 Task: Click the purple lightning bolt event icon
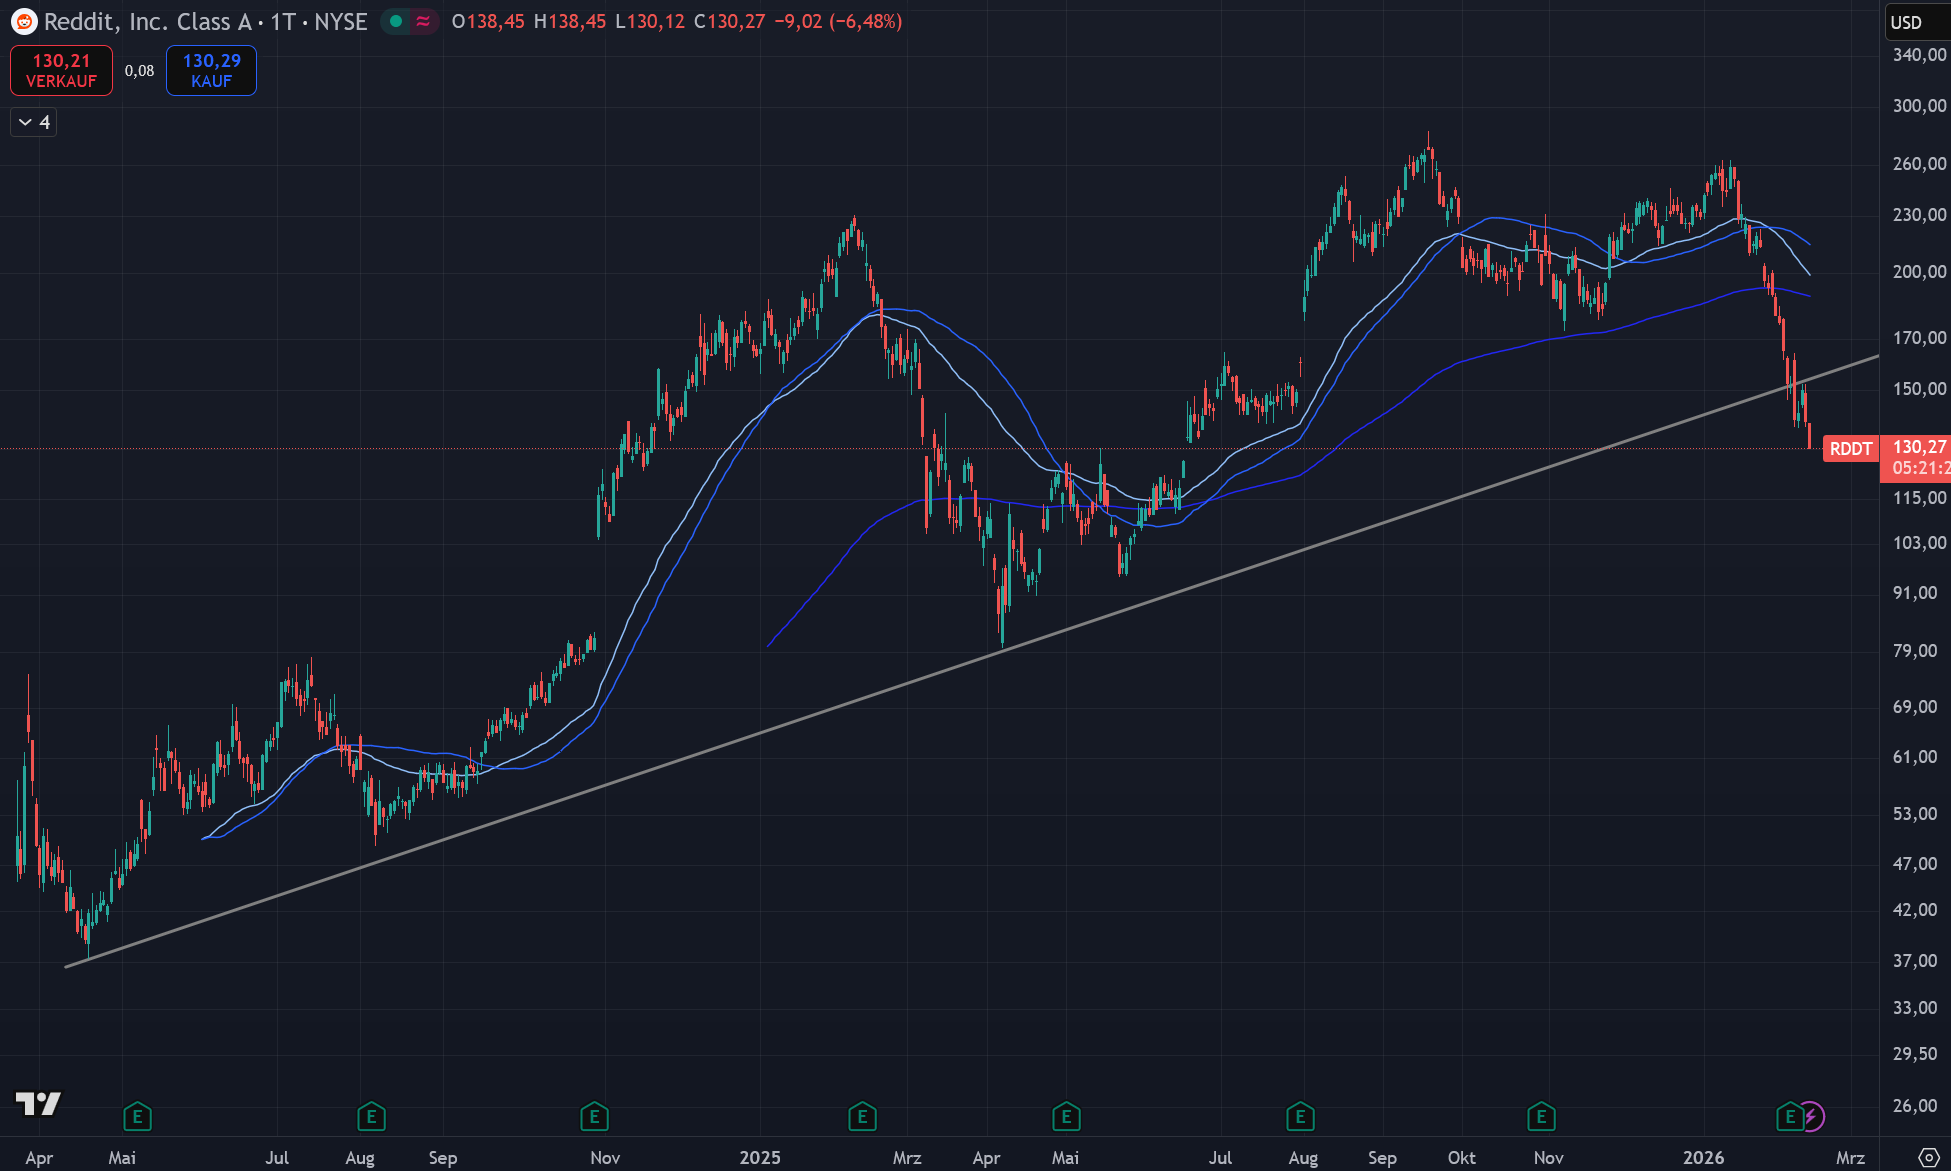pyautogui.click(x=1812, y=1116)
